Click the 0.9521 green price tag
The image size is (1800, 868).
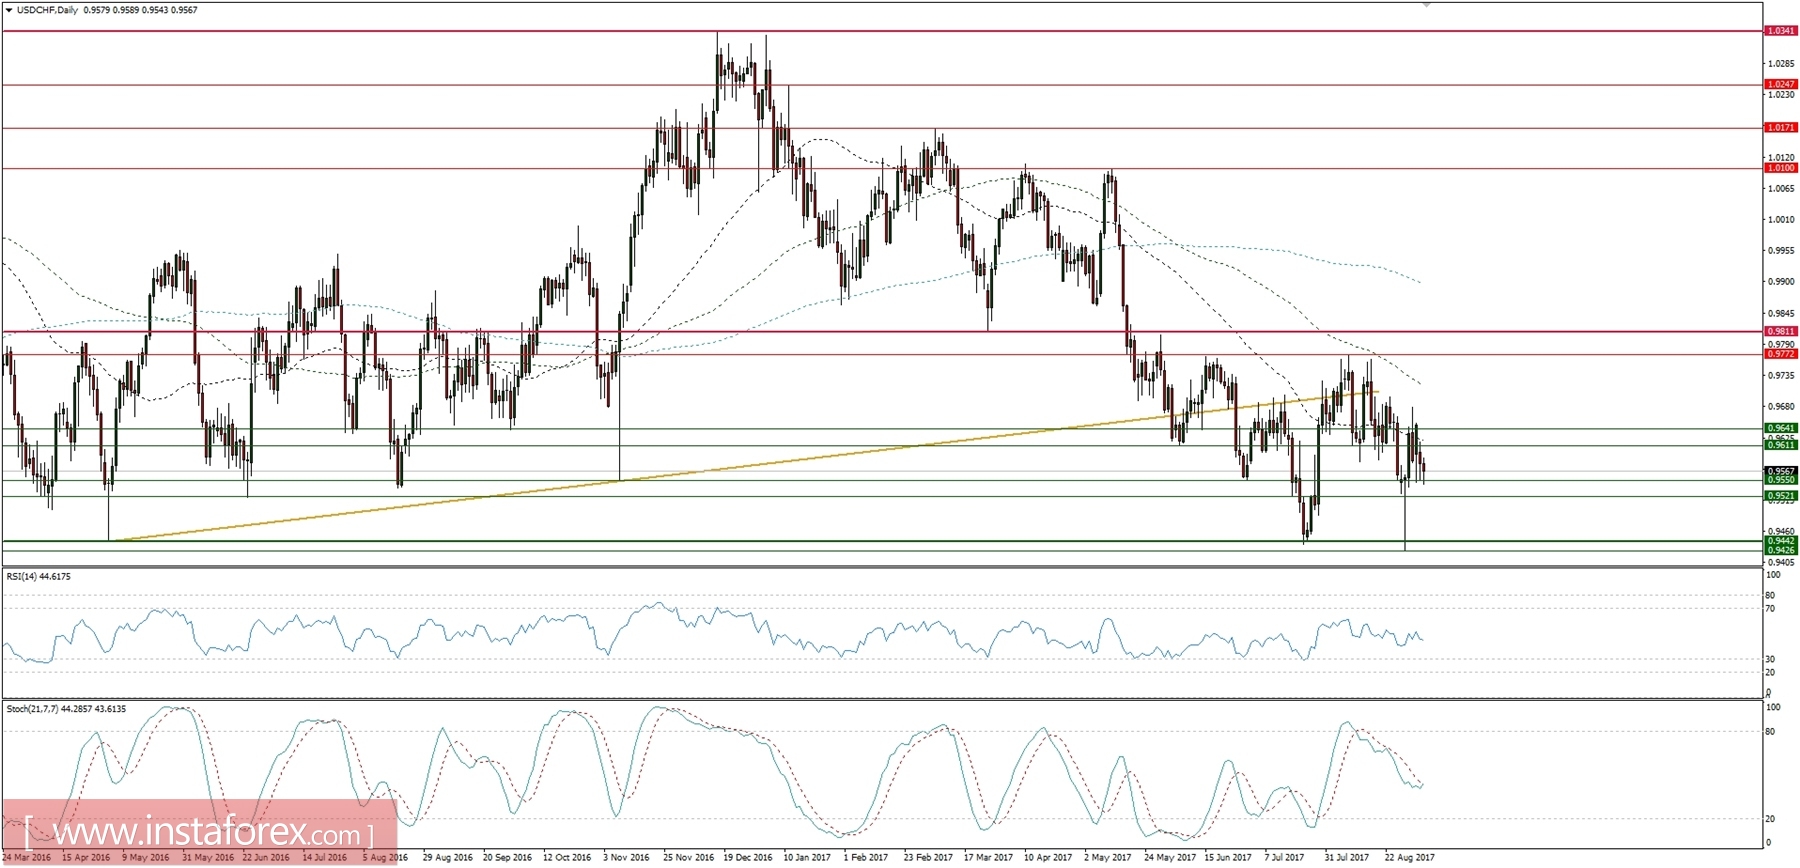pos(1781,496)
